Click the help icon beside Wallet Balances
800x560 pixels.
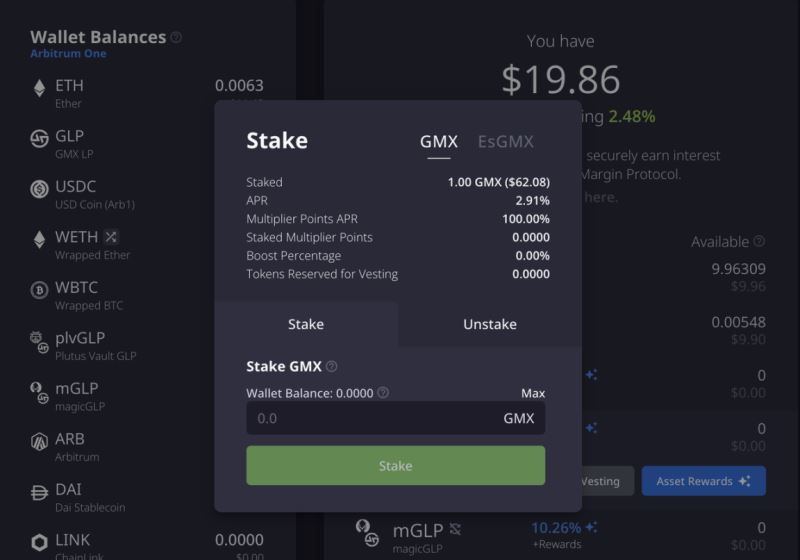point(176,37)
